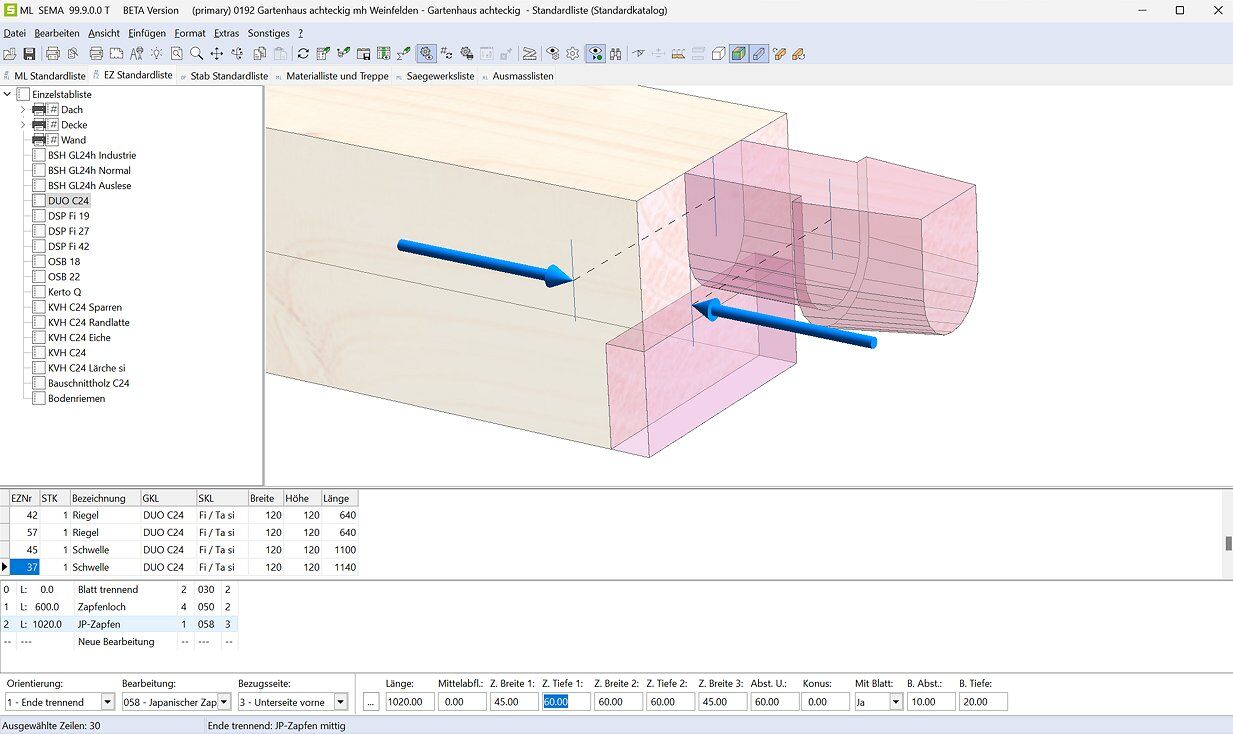Click the paper airplane toolbar icon
Image resolution: width=1233 pixels, height=734 pixels.
coord(637,53)
